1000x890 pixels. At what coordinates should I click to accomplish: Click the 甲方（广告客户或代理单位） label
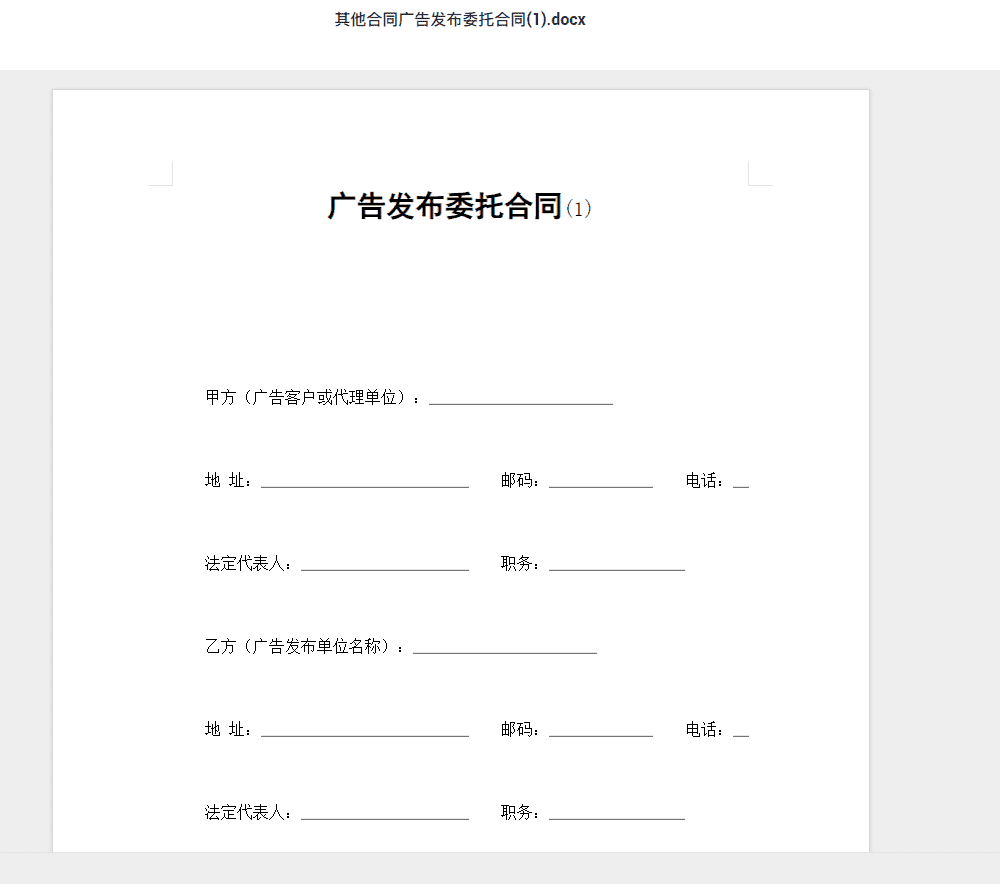click(x=312, y=398)
